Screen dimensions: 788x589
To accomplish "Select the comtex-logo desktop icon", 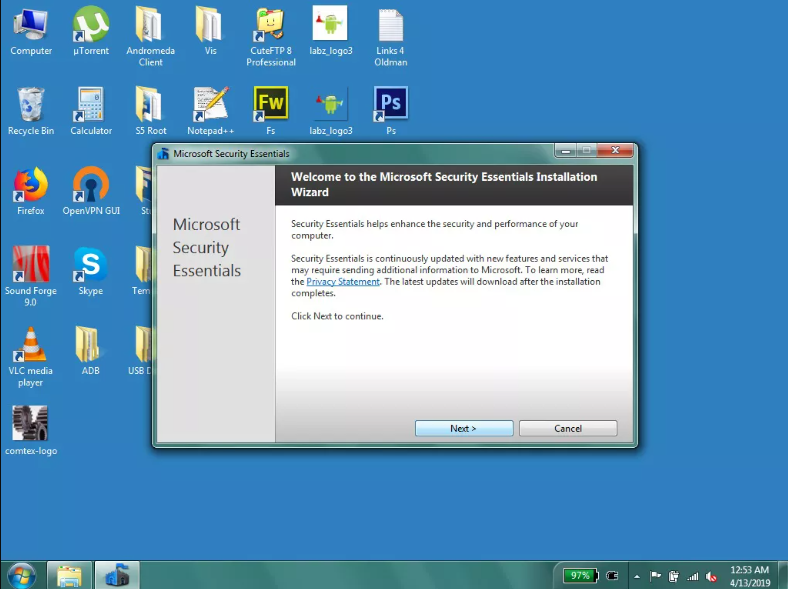I will click(x=31, y=431).
